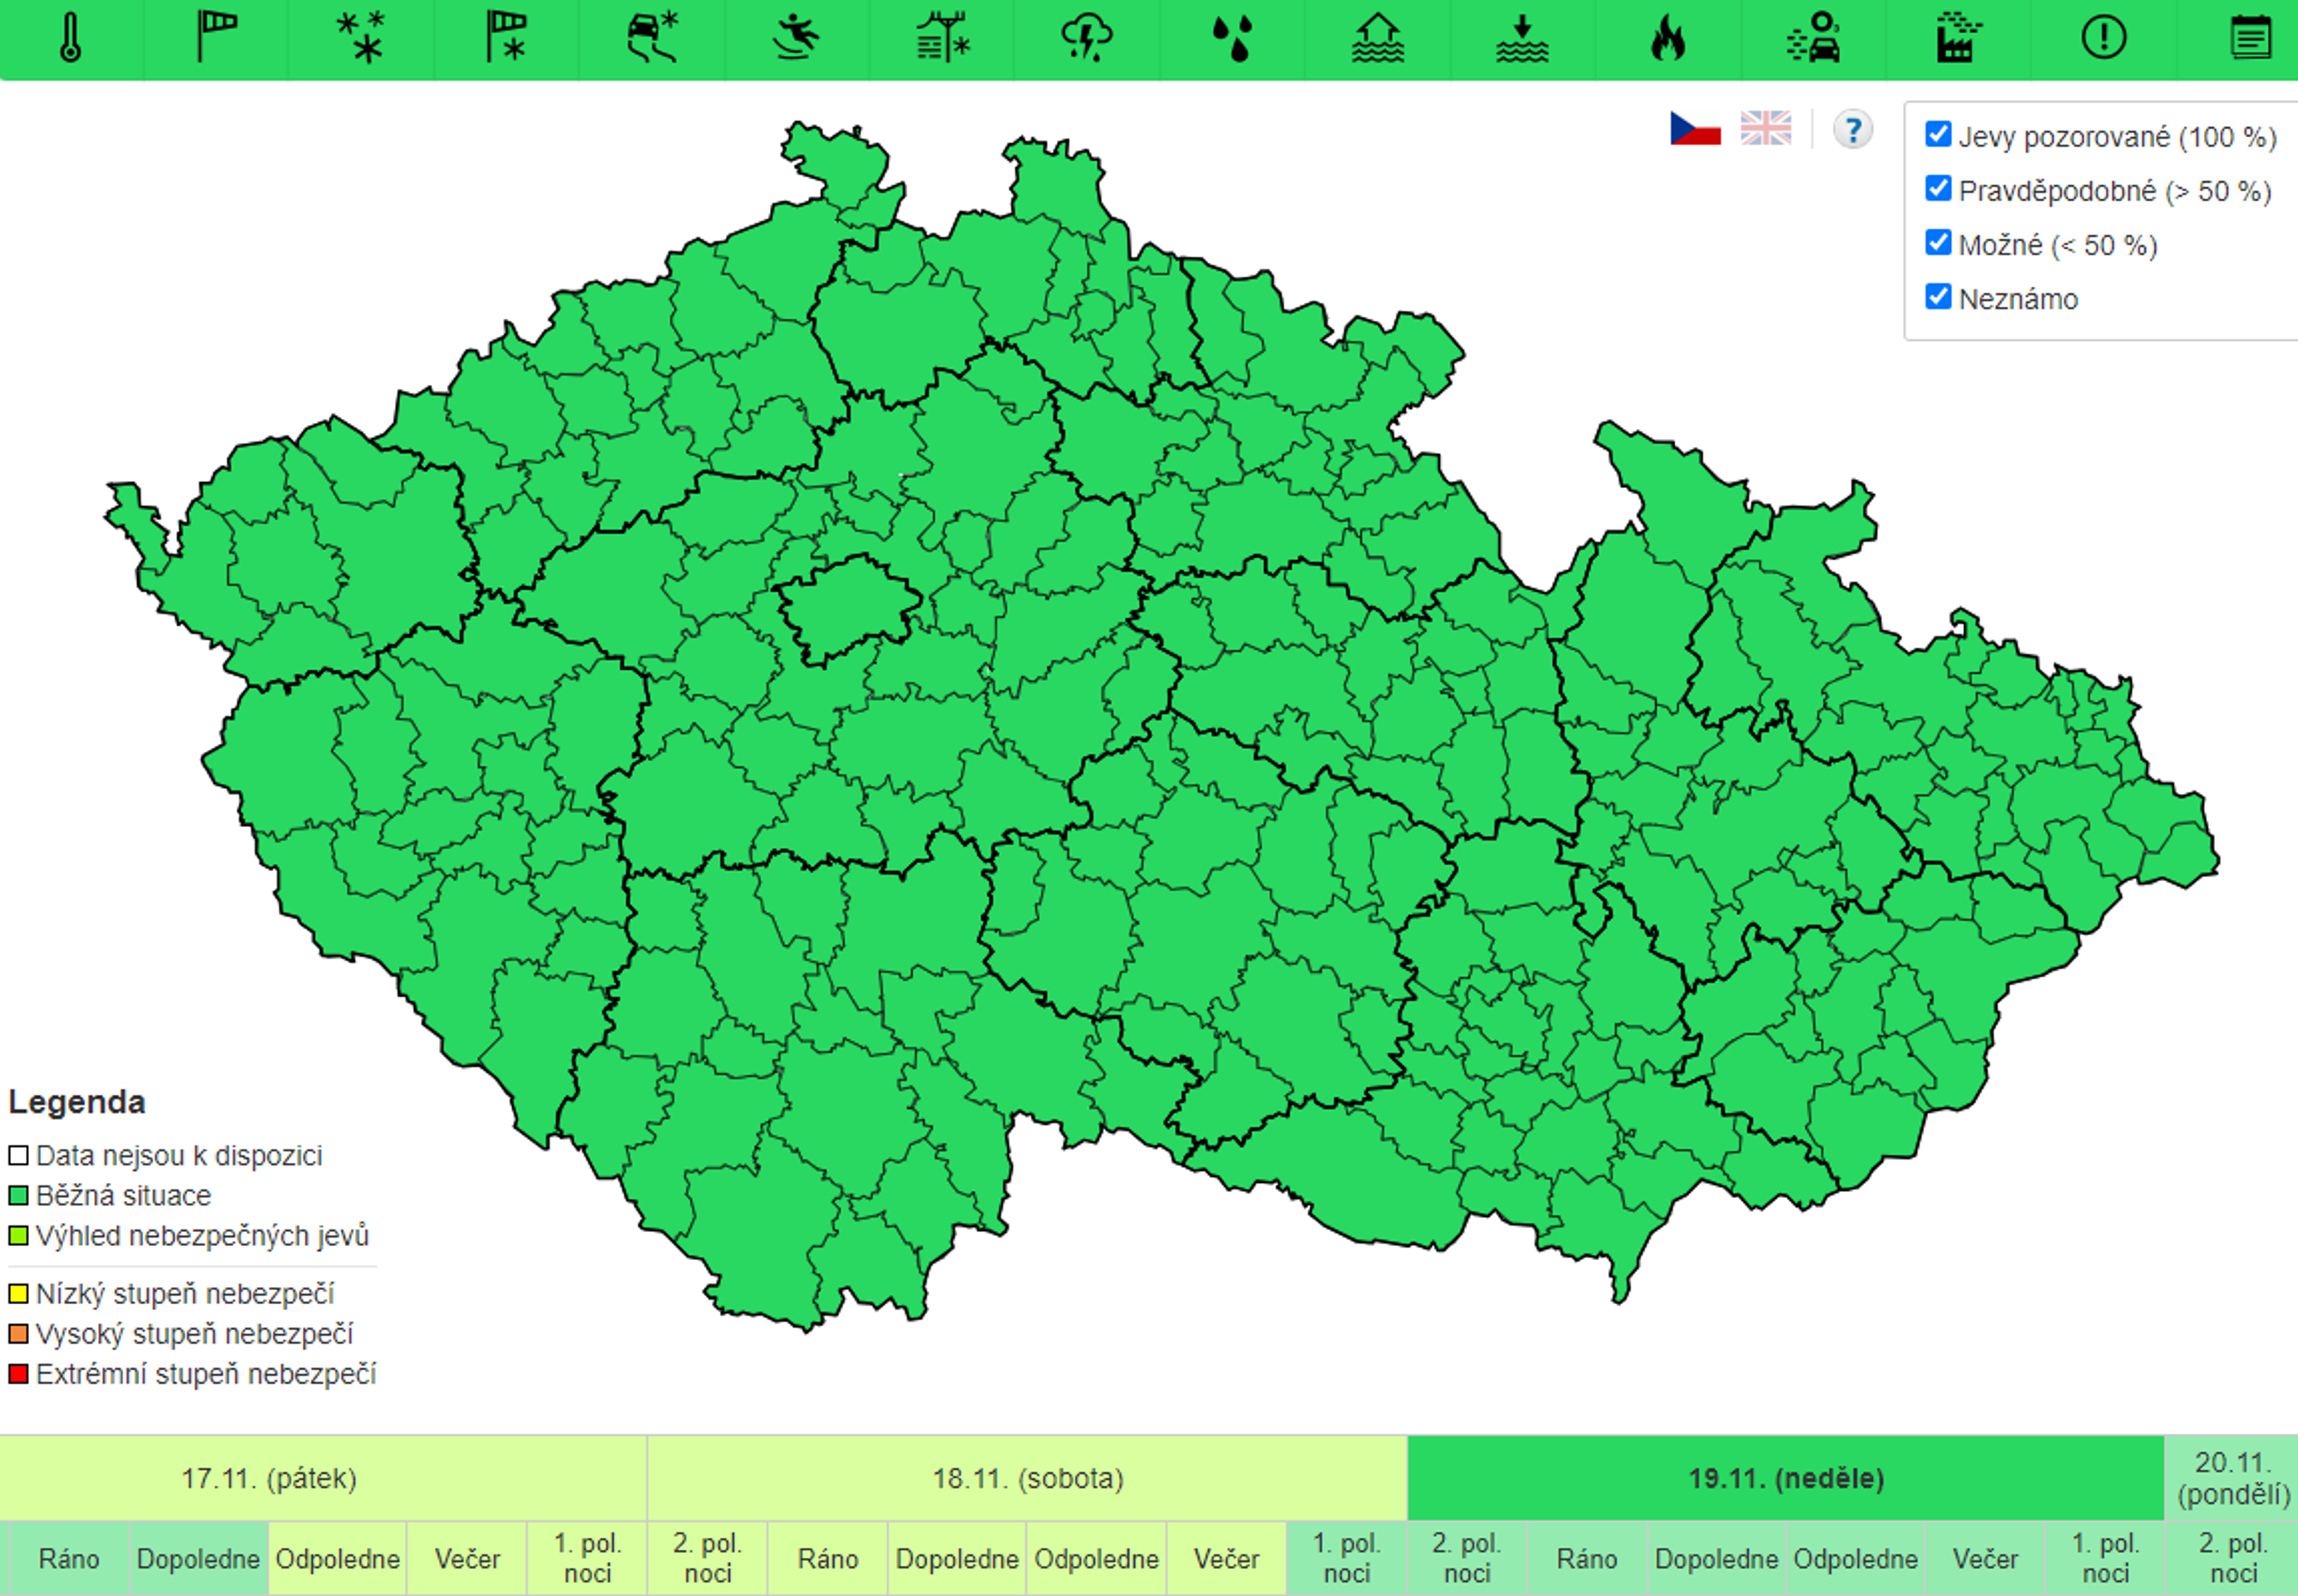Choose Večer slot under 18.11. sobota
Image resolution: width=2298 pixels, height=1596 pixels.
(x=1226, y=1558)
